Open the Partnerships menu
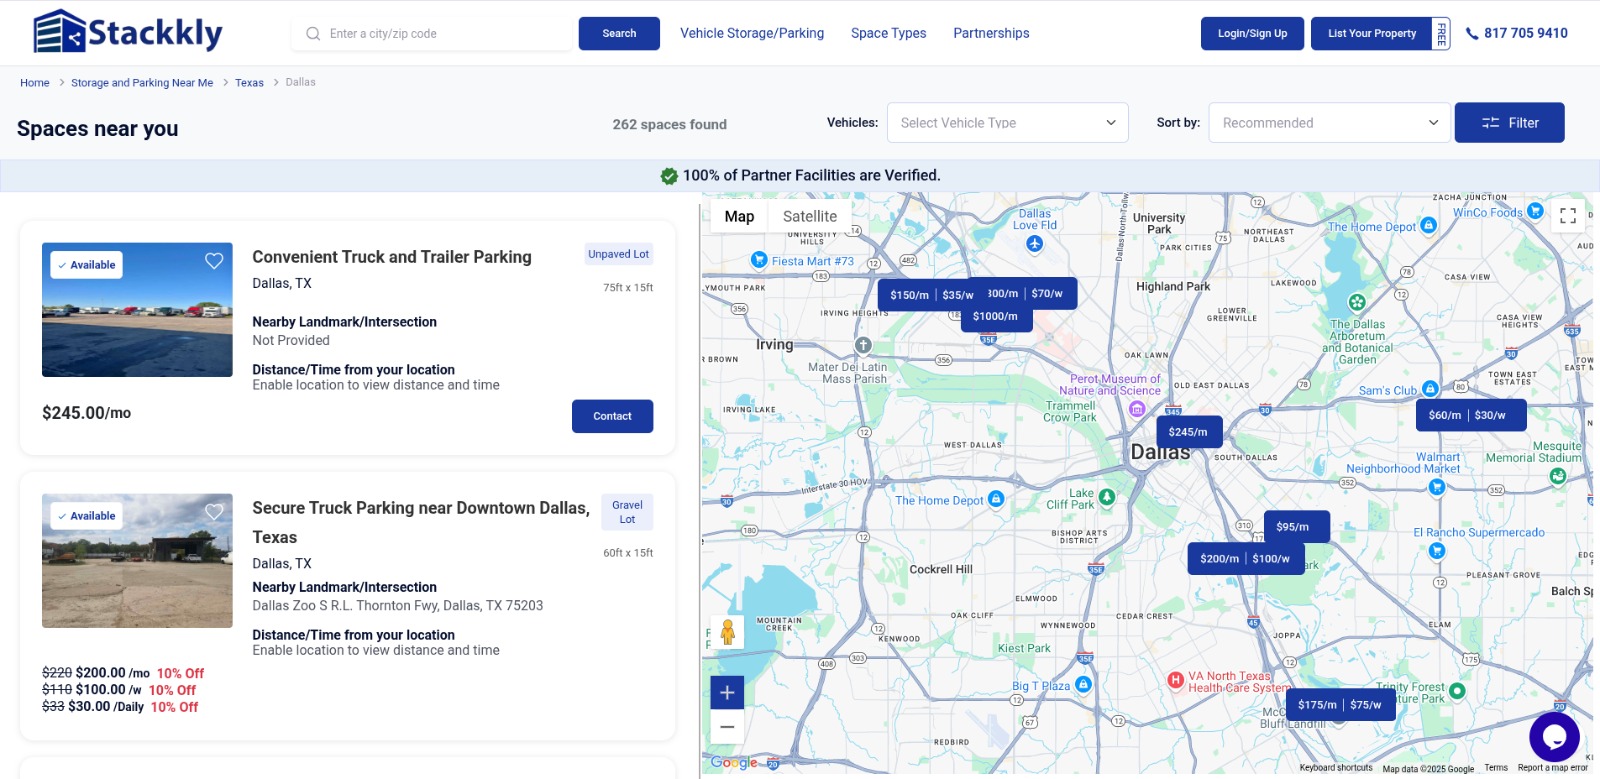 pos(991,33)
